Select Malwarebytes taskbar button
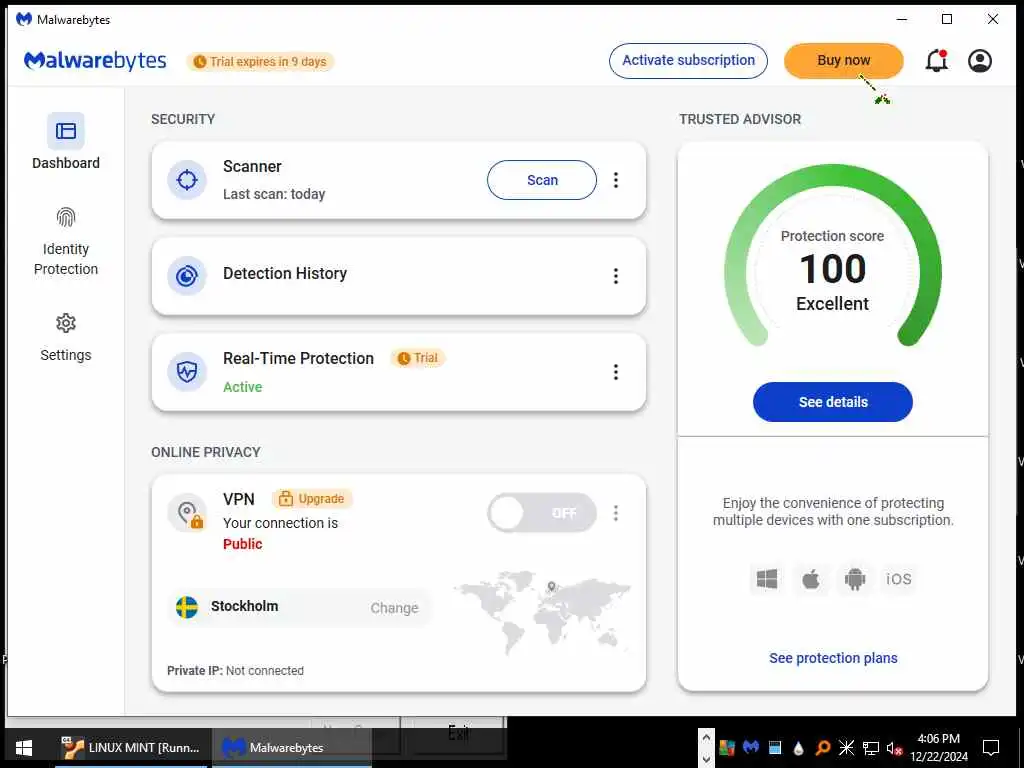The width and height of the screenshot is (1024, 768). point(292,747)
